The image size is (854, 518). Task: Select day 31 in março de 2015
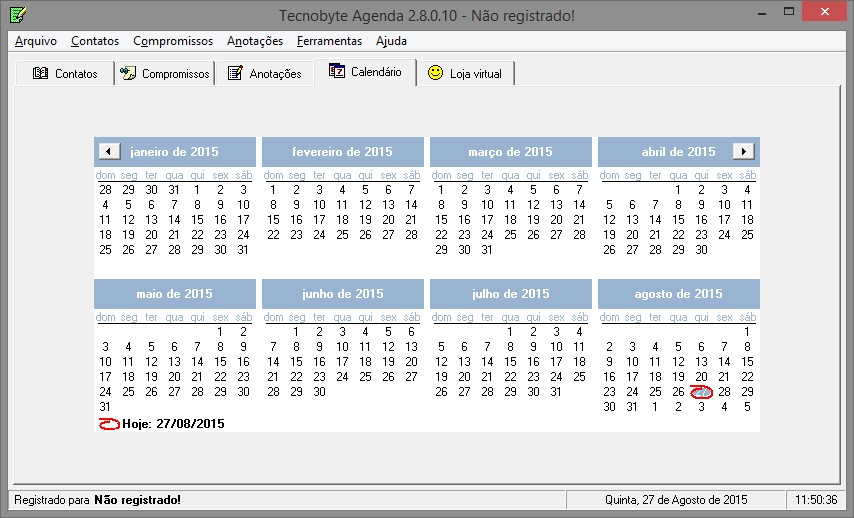pyautogui.click(x=487, y=249)
